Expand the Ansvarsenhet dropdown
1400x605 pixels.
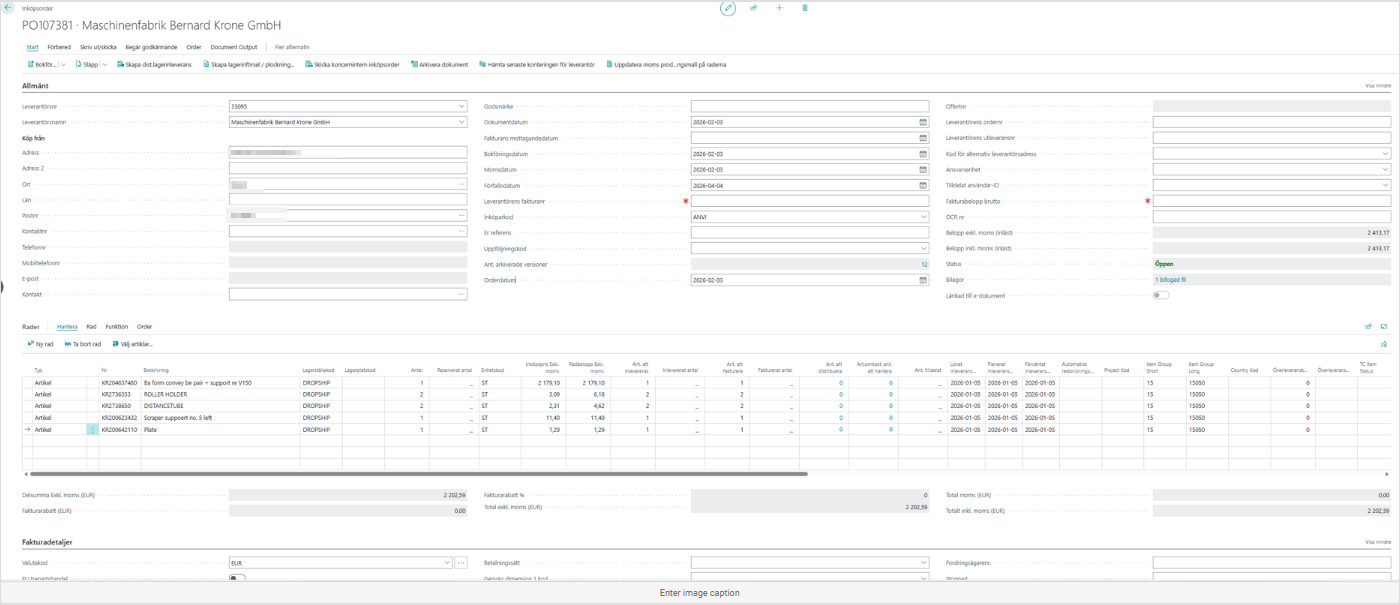click(1385, 169)
